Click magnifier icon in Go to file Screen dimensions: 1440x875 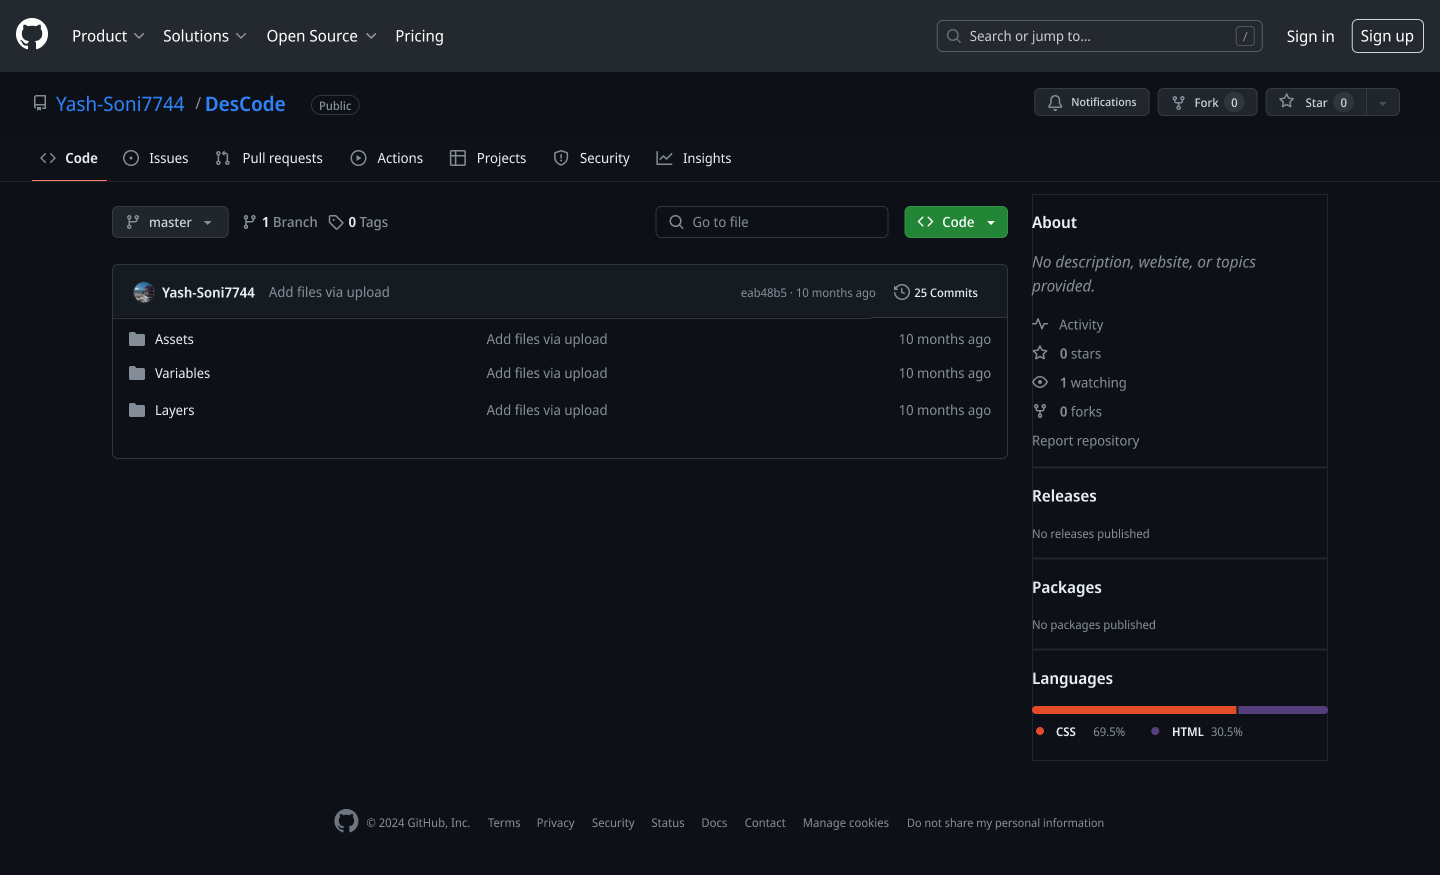click(x=677, y=222)
